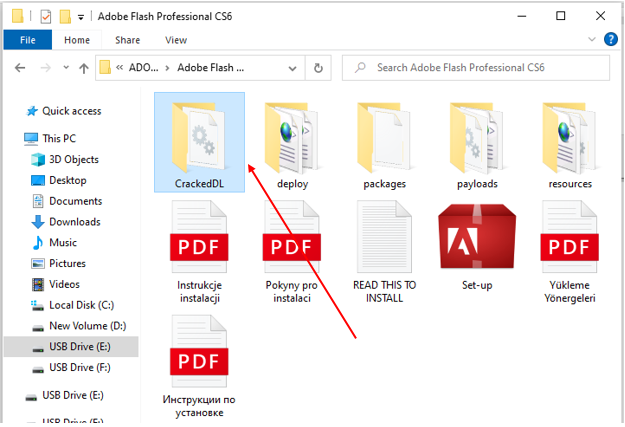Click the New folder quick access toolbar icon

point(65,16)
